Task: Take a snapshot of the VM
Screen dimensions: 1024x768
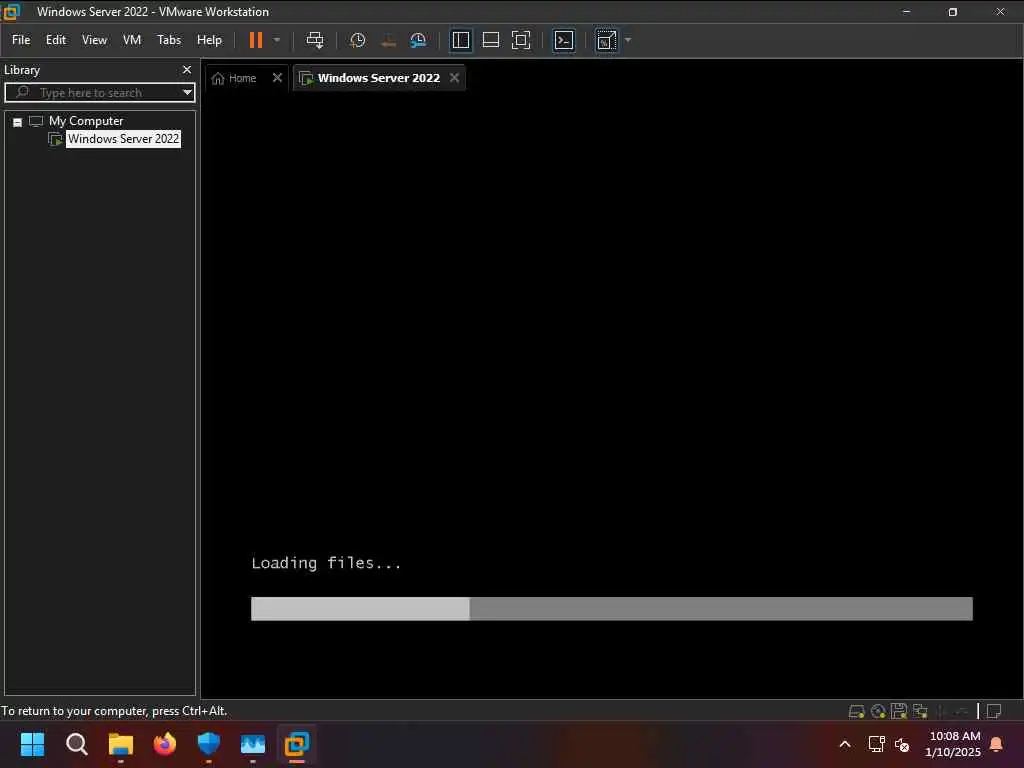Action: [357, 40]
